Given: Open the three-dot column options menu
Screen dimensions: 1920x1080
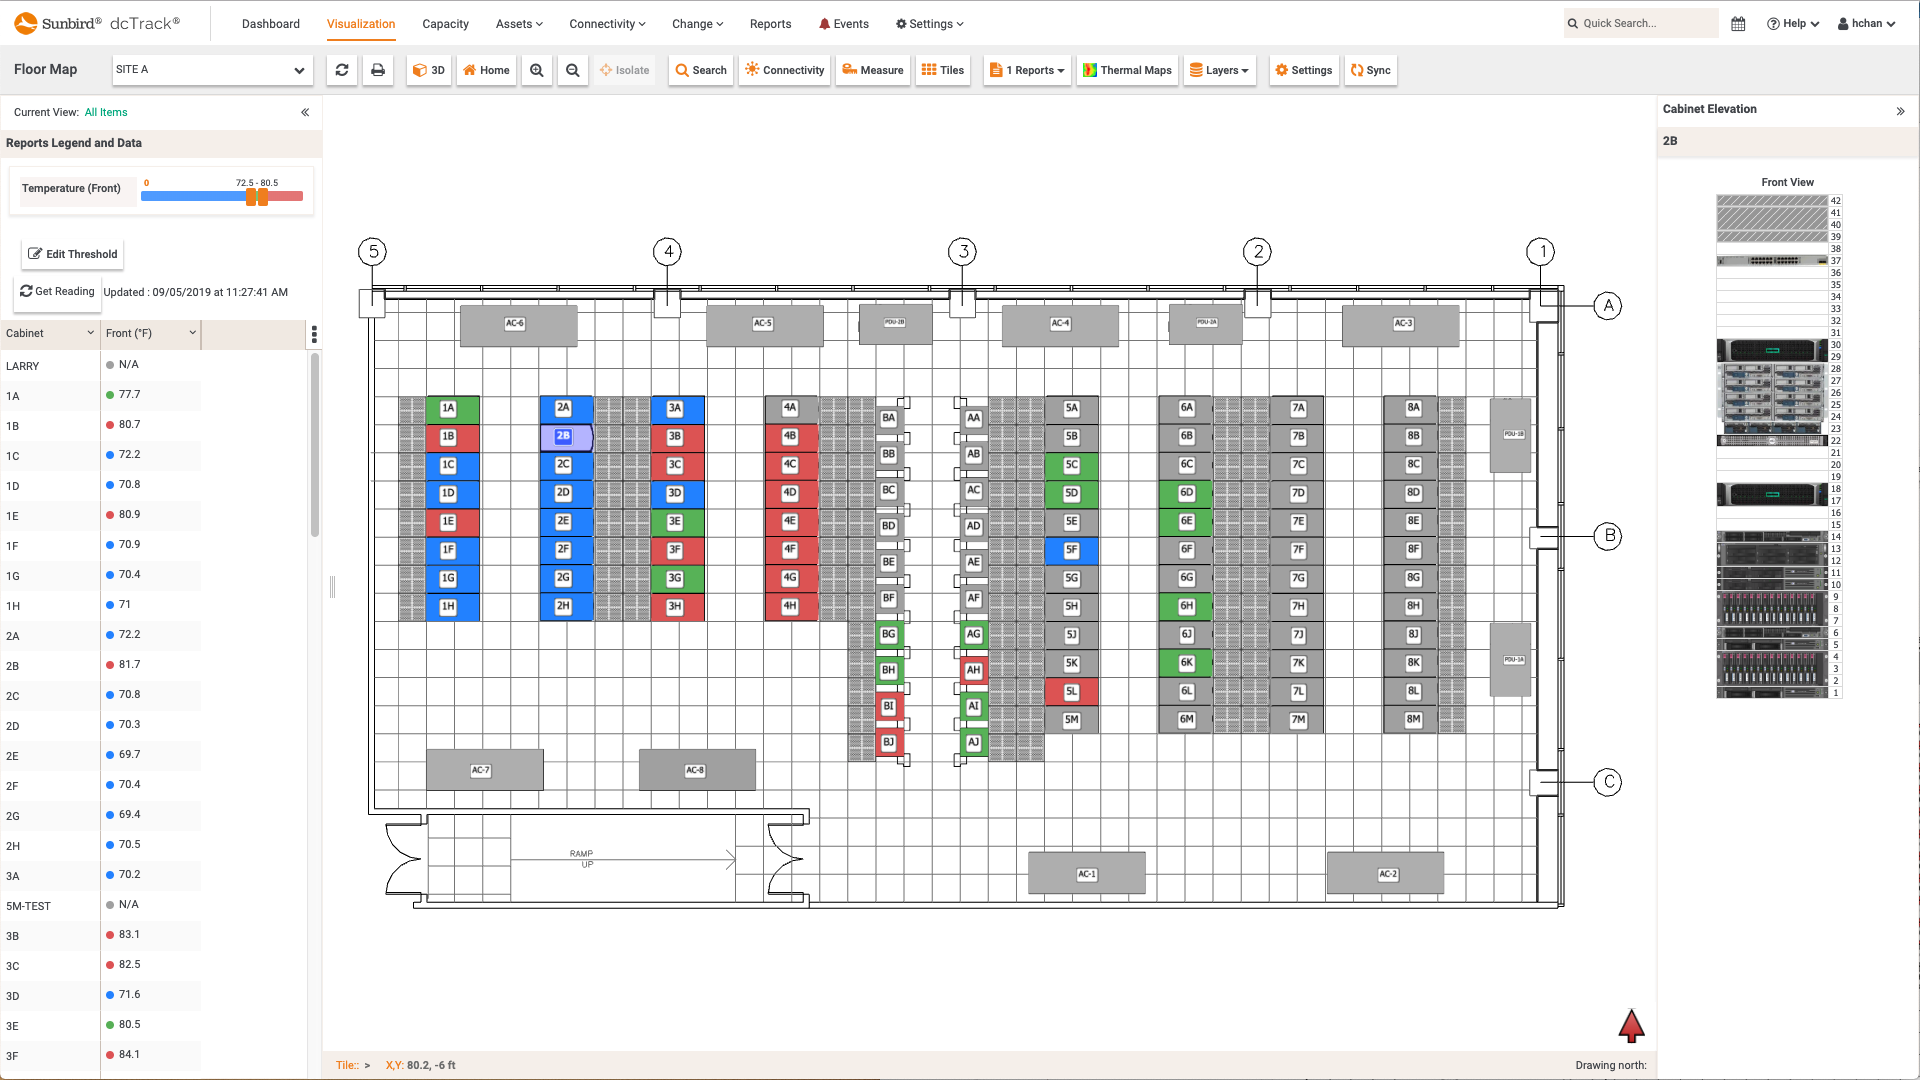Looking at the screenshot, I should (314, 334).
